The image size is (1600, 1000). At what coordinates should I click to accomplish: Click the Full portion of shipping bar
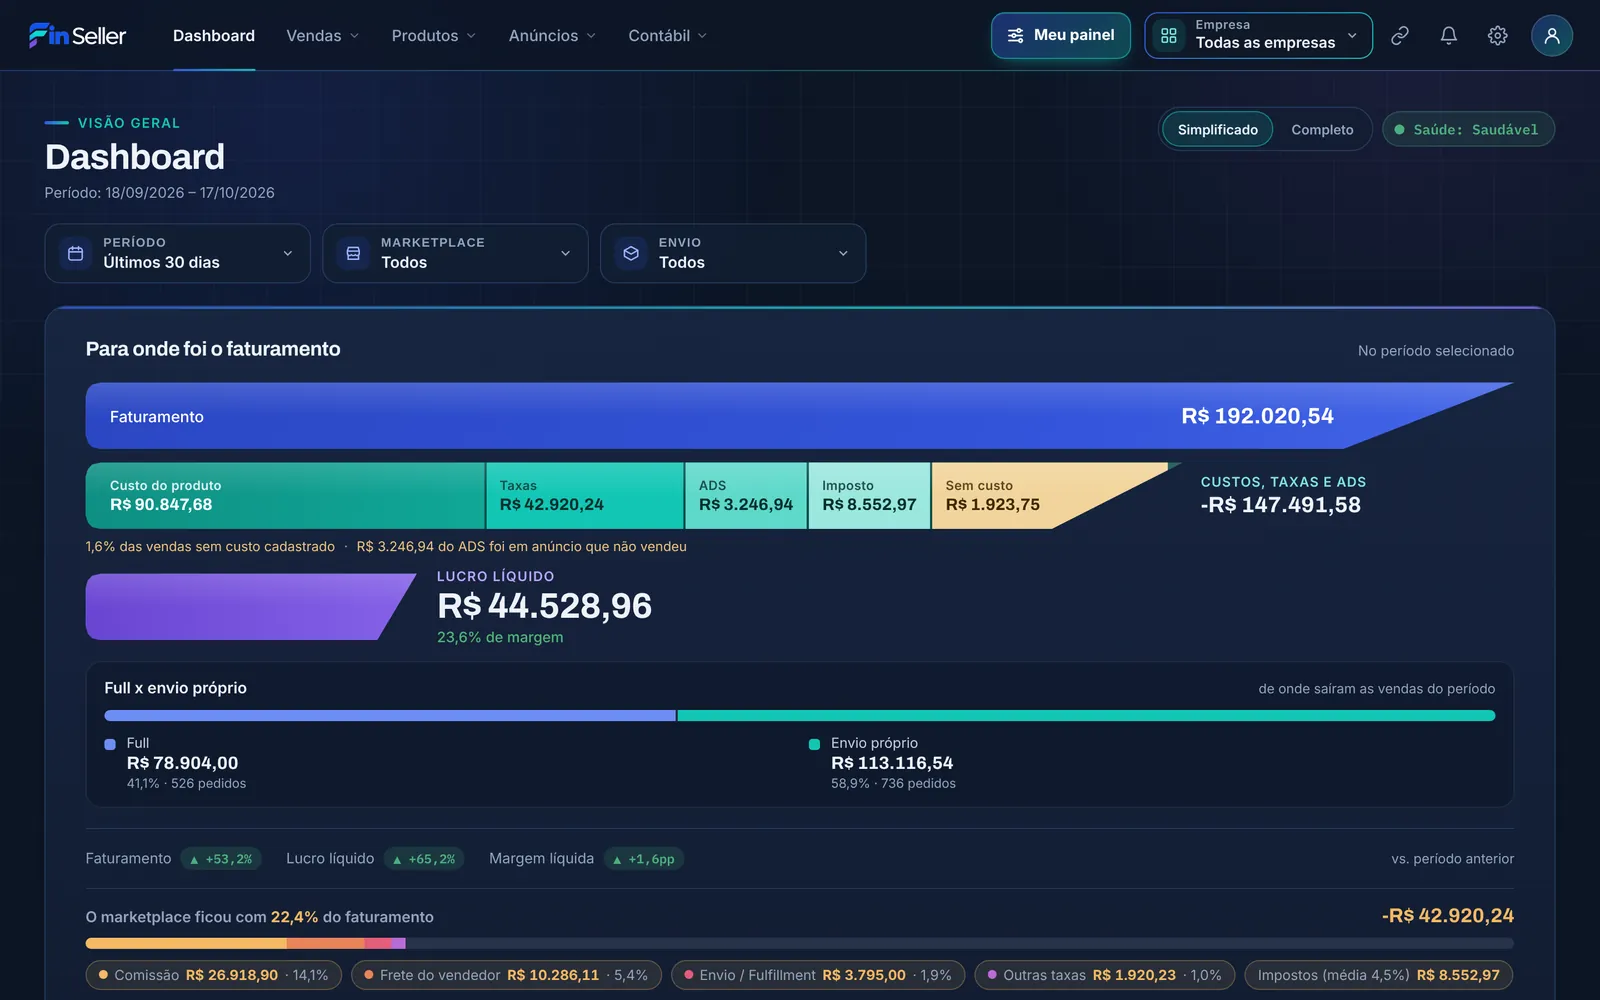390,716
